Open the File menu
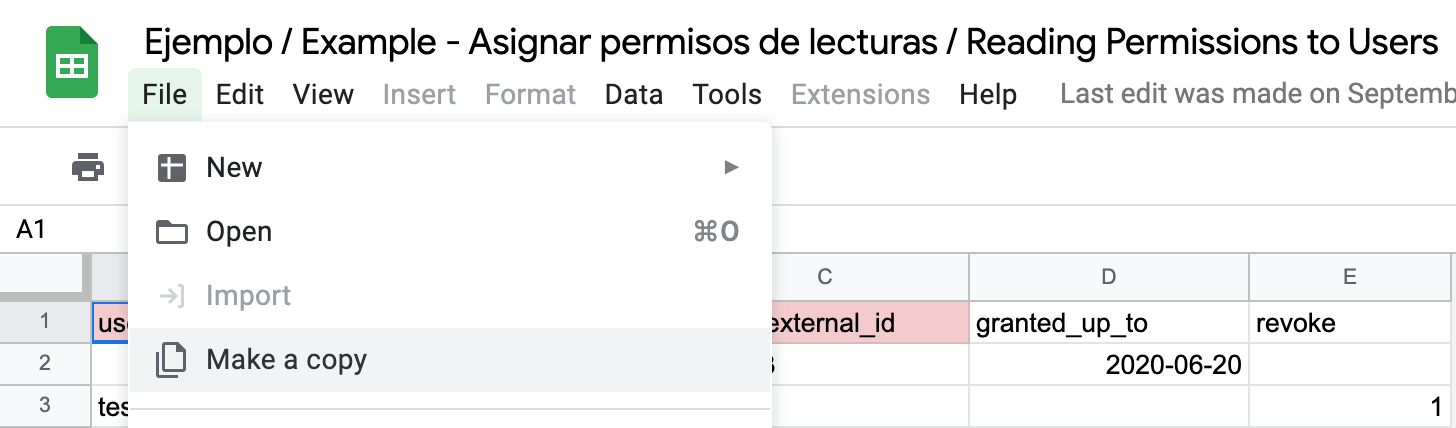 coord(165,95)
